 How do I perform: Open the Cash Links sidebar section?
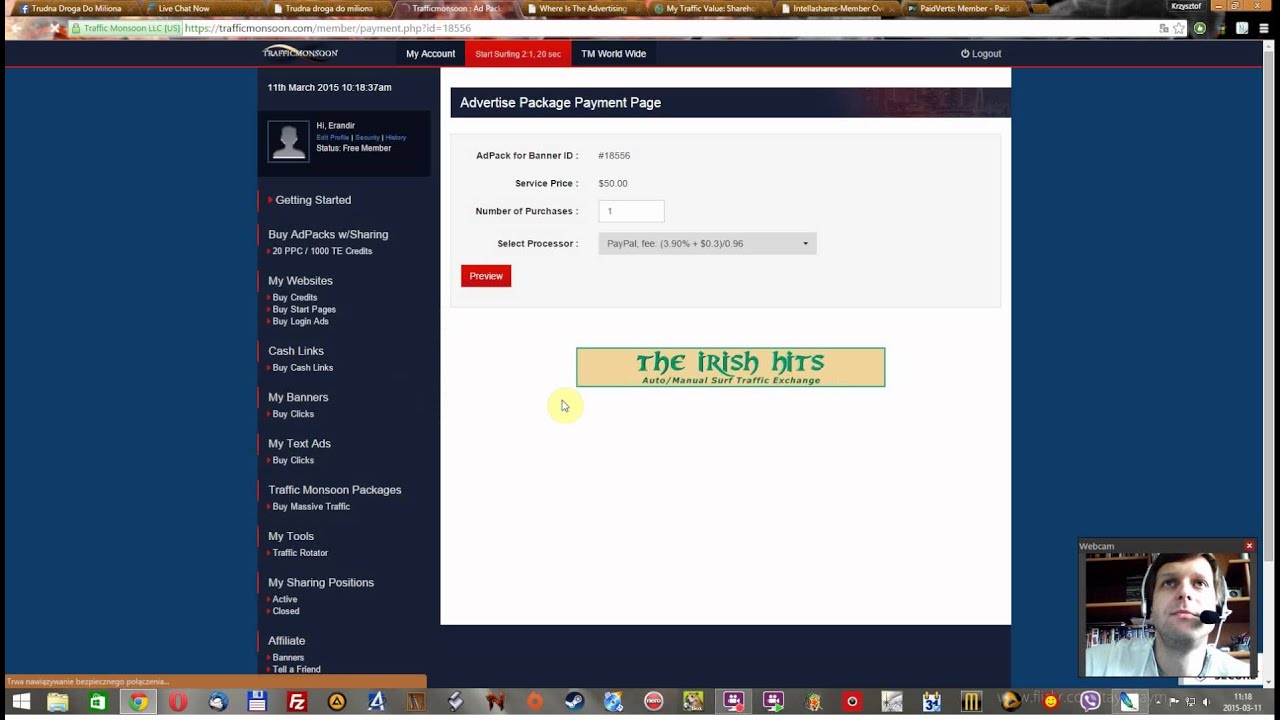pos(296,351)
